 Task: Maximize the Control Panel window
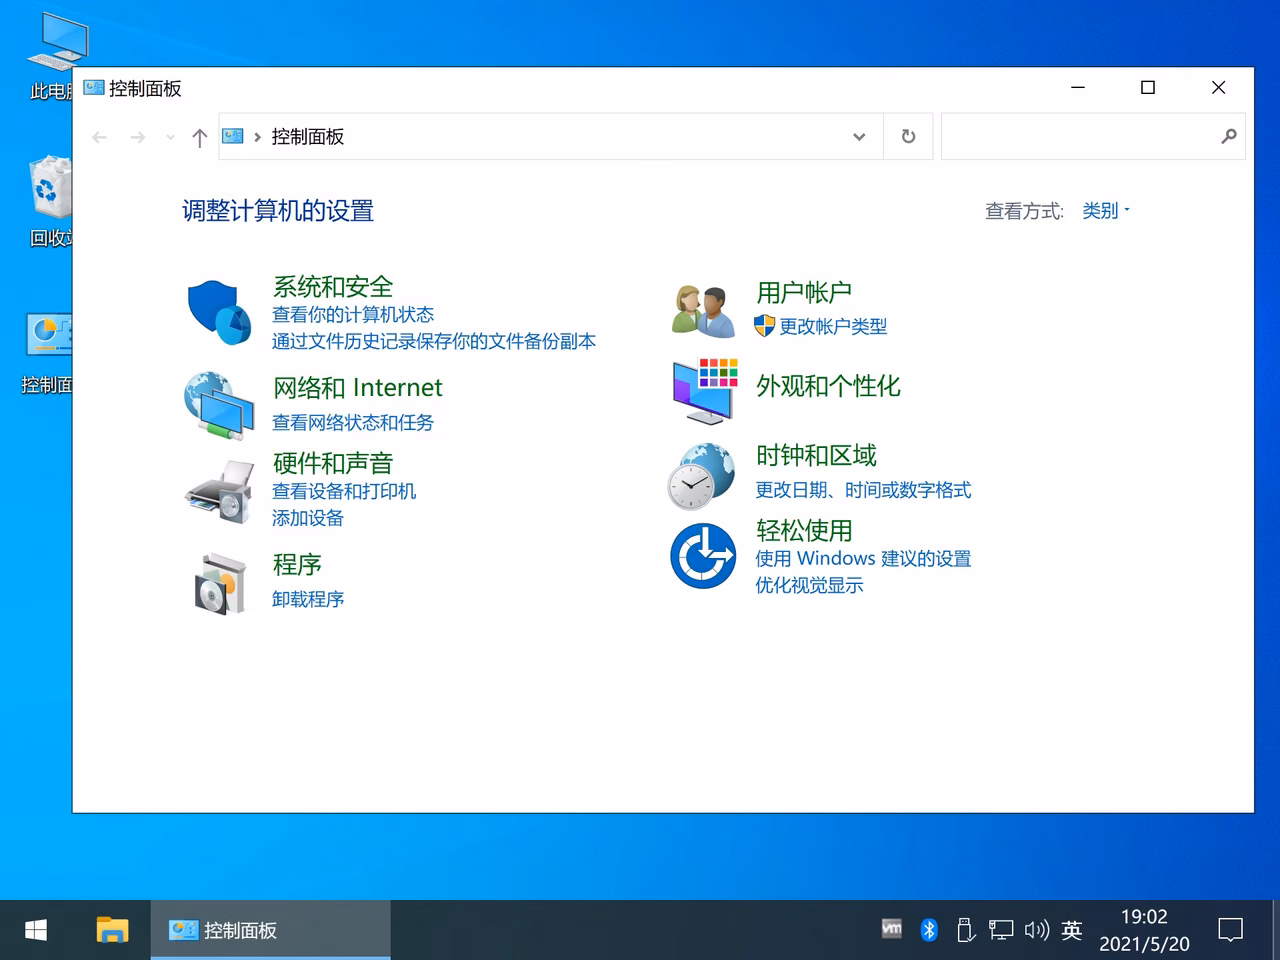pyautogui.click(x=1148, y=88)
